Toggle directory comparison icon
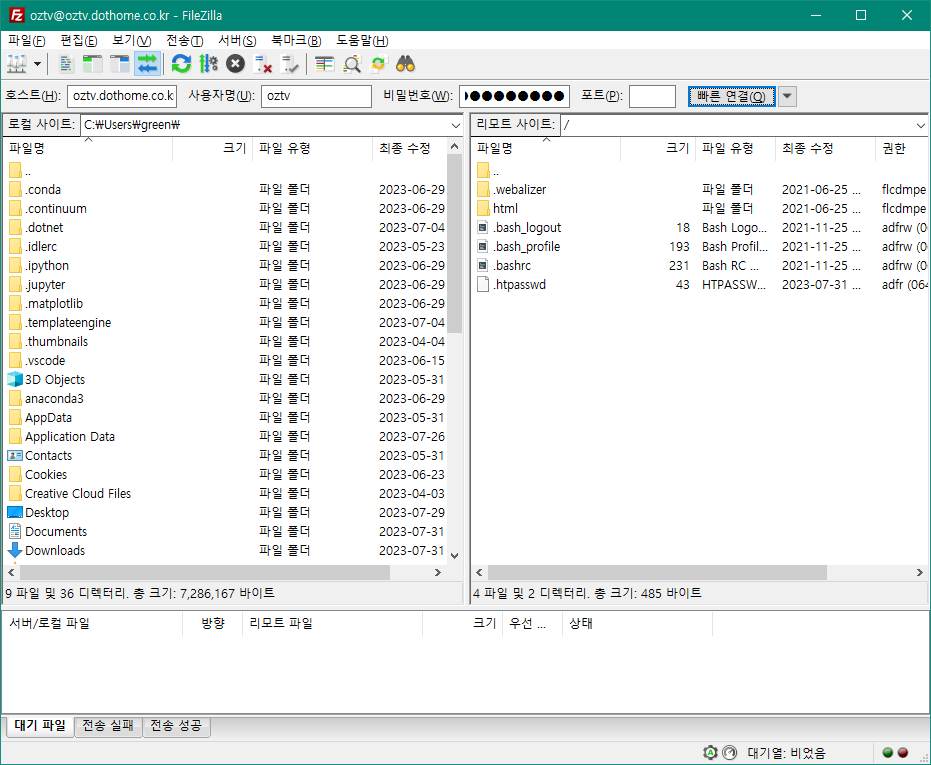The height and width of the screenshot is (765, 931). point(352,64)
